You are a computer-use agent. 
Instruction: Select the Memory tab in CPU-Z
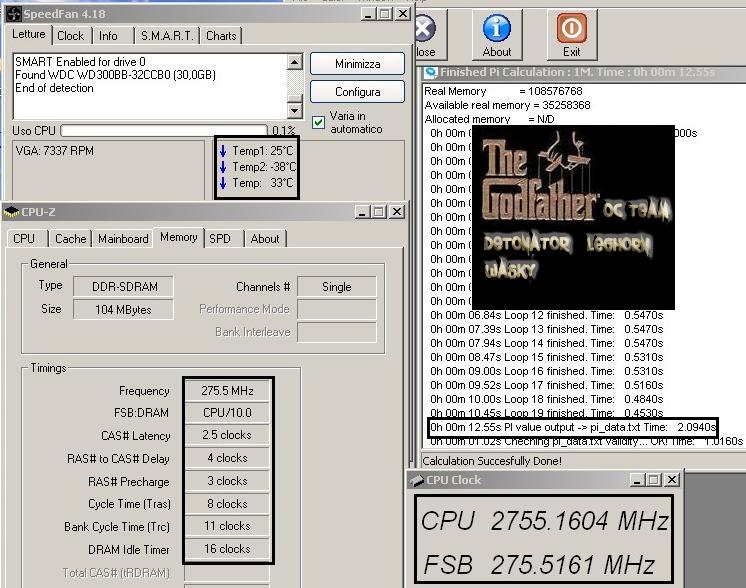point(178,237)
